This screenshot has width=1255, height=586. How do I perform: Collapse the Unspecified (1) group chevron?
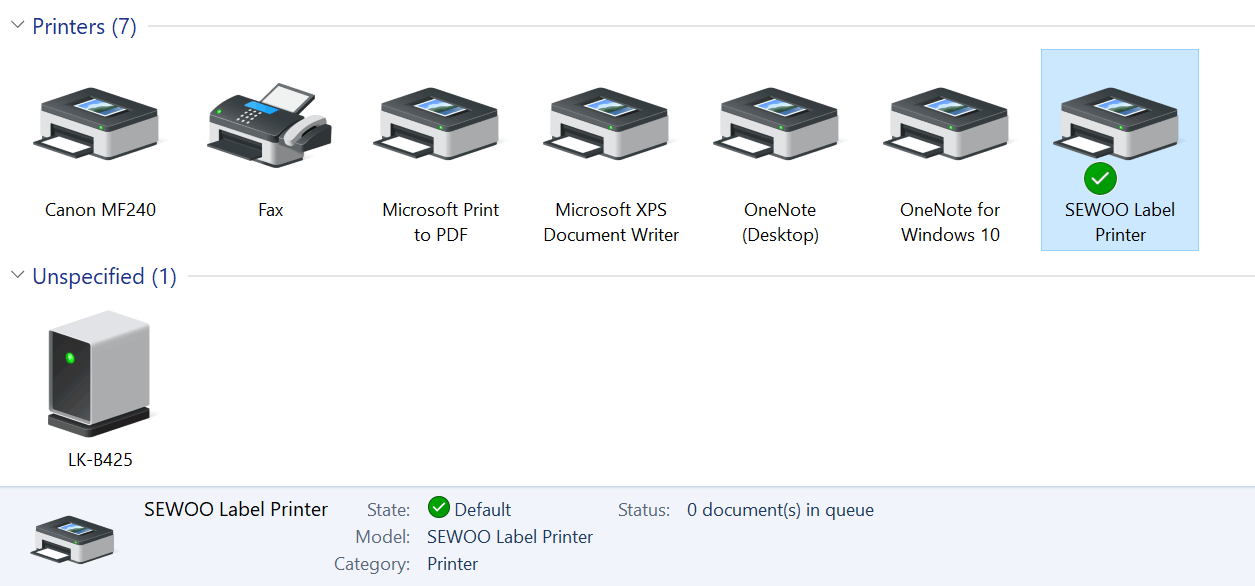(17, 276)
